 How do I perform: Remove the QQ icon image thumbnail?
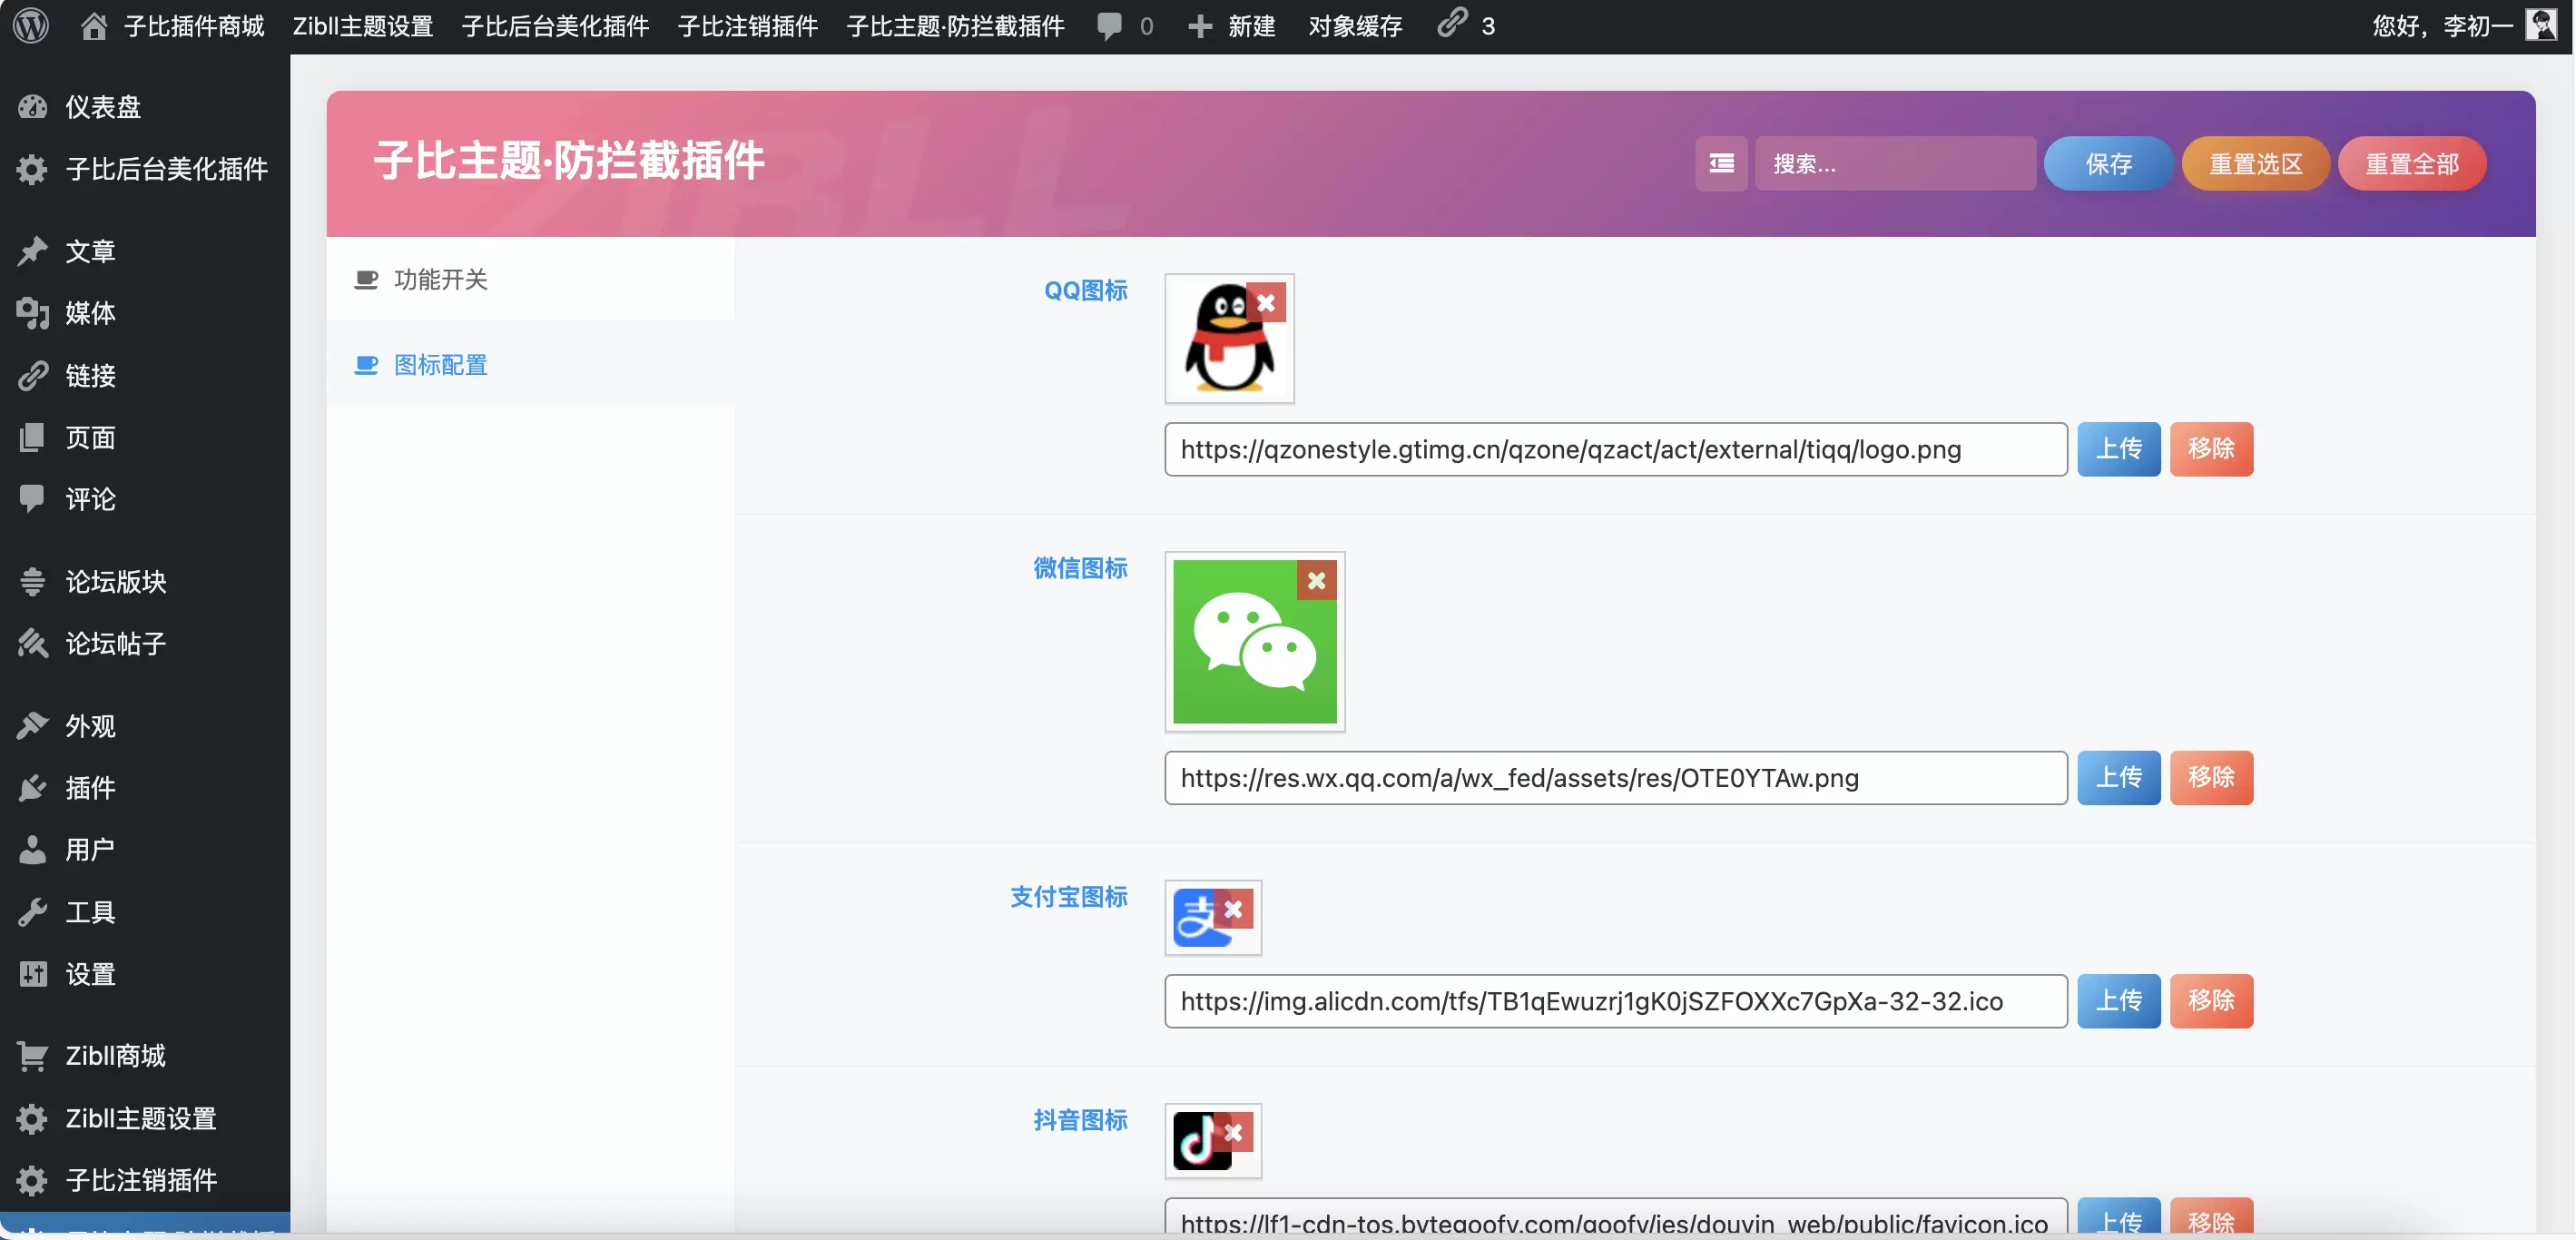1266,302
